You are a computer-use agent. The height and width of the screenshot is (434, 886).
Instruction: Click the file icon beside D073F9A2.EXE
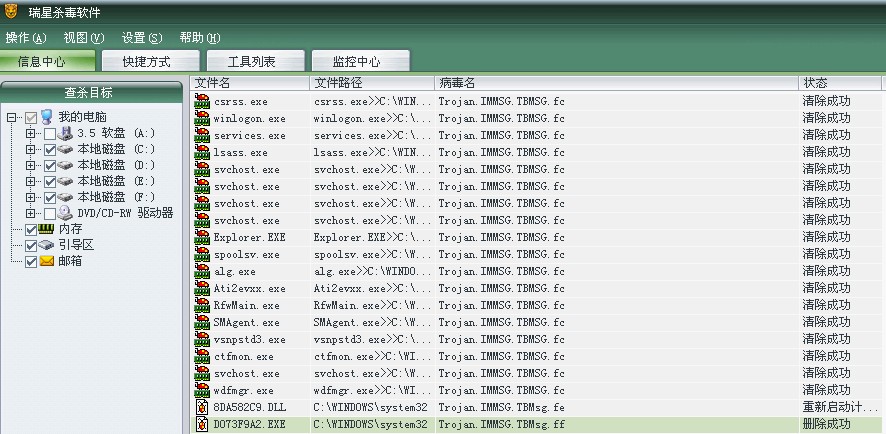(x=202, y=424)
